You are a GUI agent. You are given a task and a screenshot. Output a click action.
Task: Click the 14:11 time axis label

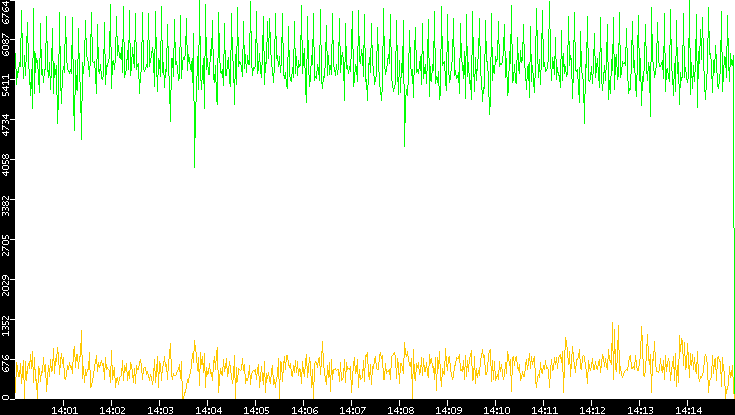pyautogui.click(x=545, y=411)
